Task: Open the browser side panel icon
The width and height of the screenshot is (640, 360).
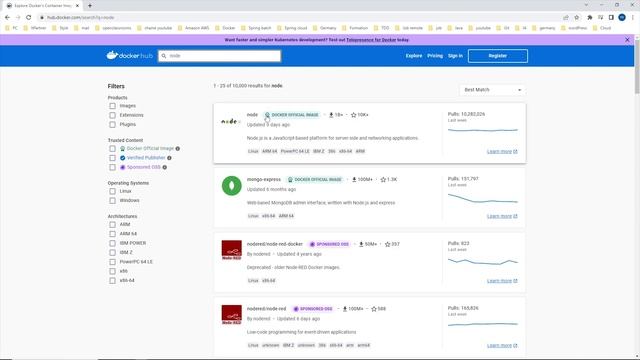Action: [x=611, y=18]
